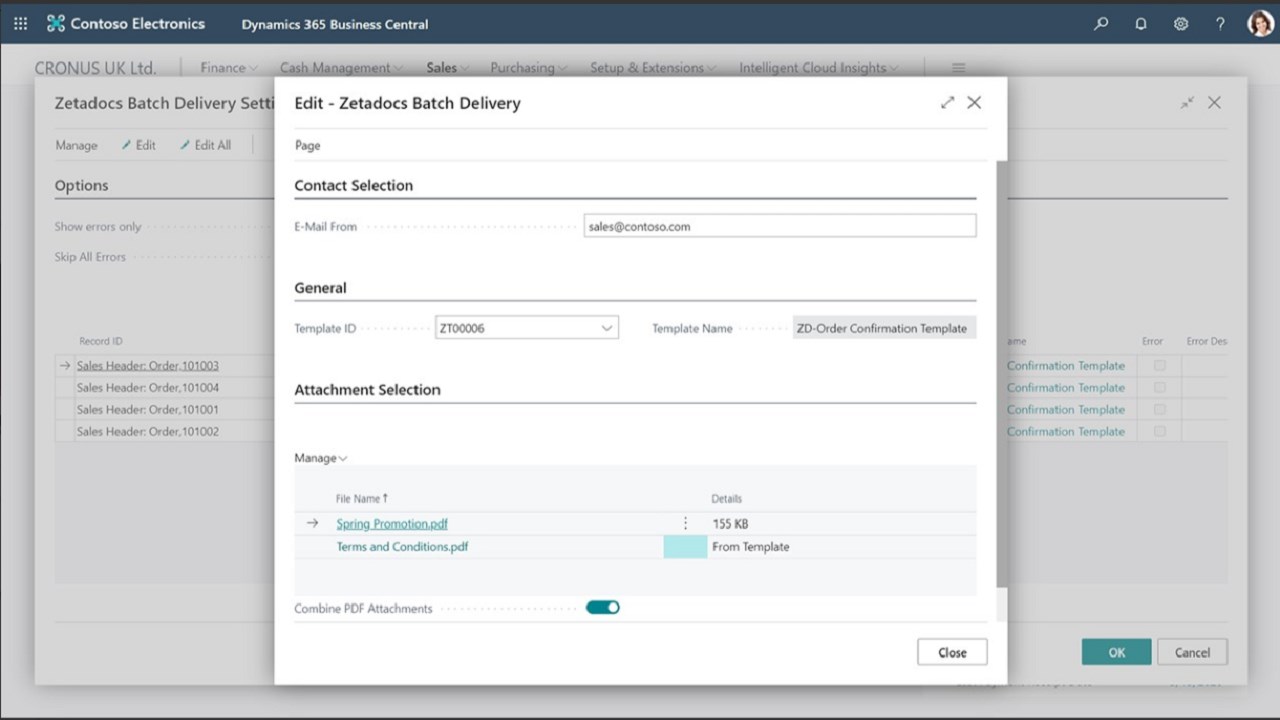The height and width of the screenshot is (720, 1280).
Task: Expand the Manage attachments menu
Action: click(320, 458)
